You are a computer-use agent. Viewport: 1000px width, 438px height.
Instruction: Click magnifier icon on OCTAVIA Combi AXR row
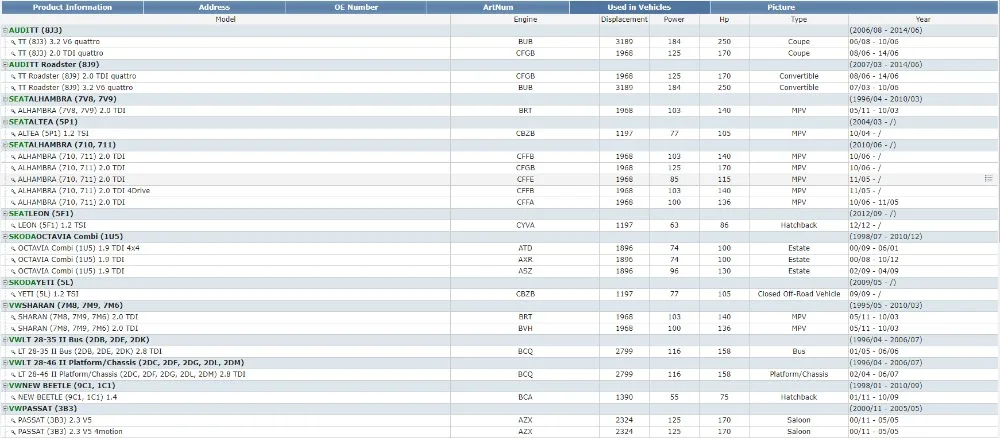pos(13,259)
